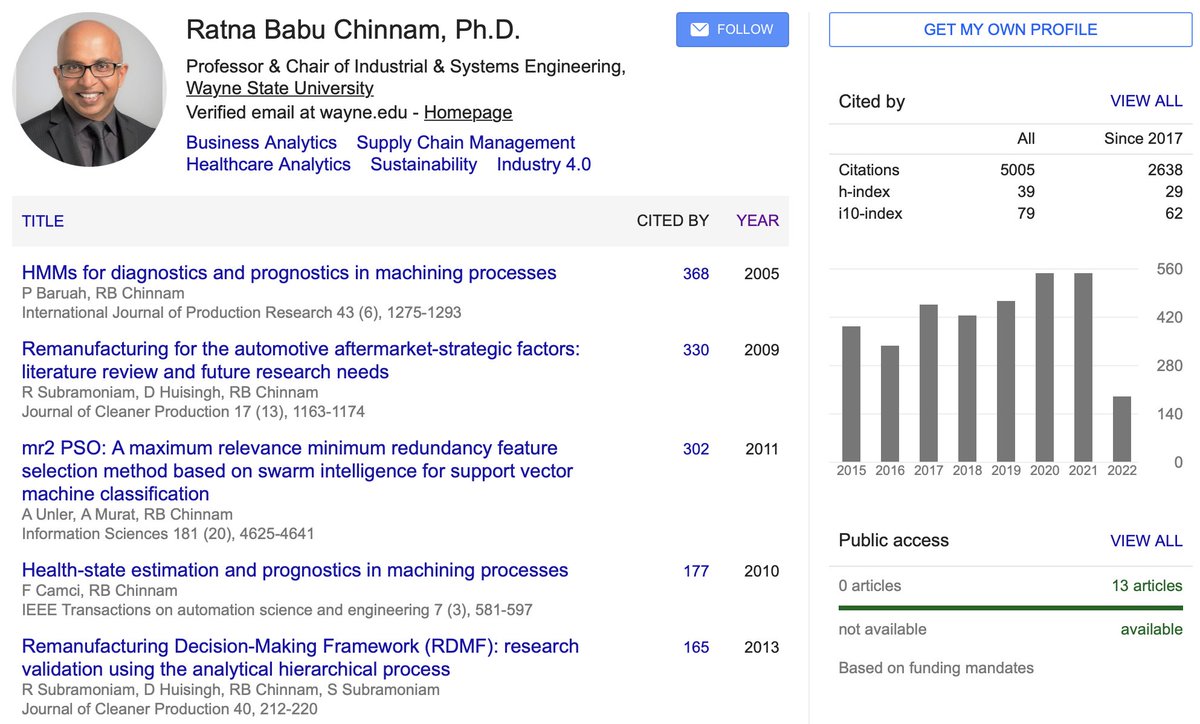1200x724 pixels.
Task: Sort publications by YEAR column
Action: tap(758, 221)
